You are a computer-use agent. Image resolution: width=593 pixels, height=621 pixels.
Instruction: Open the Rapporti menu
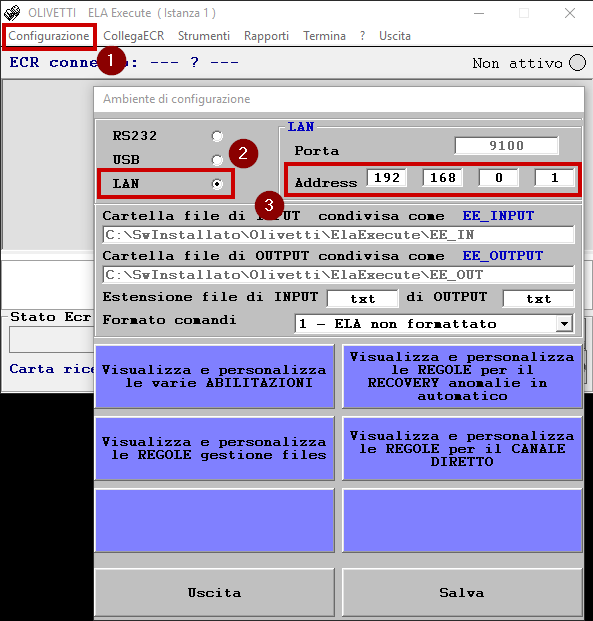pos(266,36)
